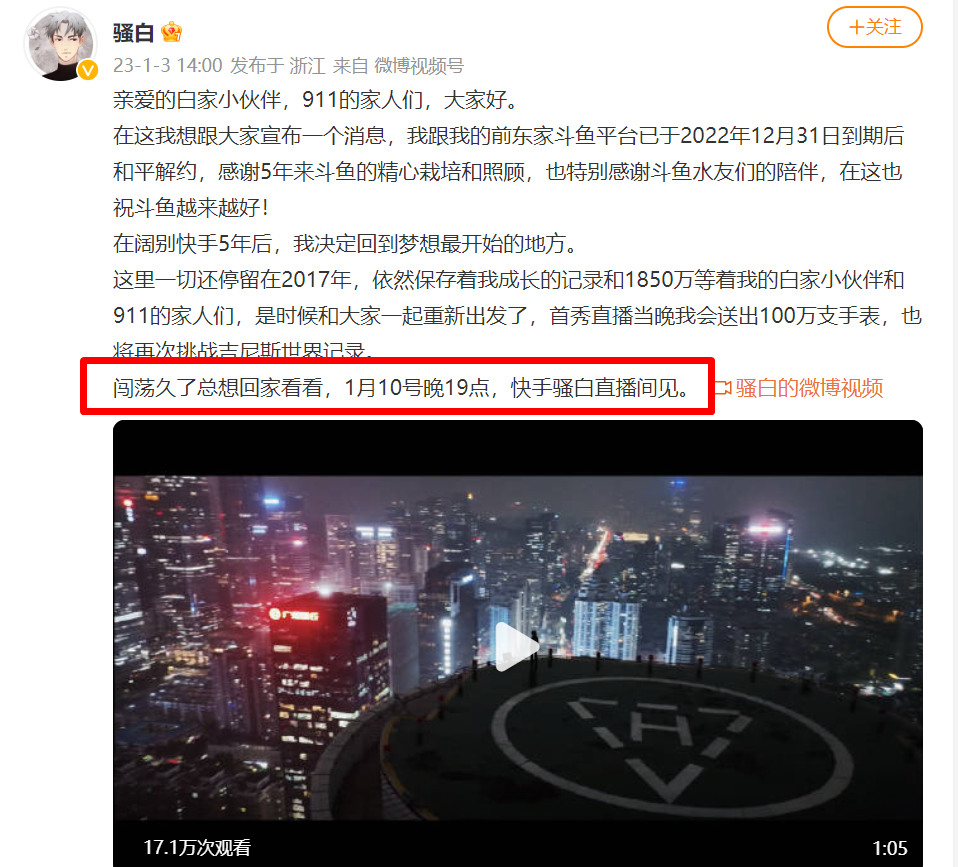The height and width of the screenshot is (867, 958).
Task: Click the 17.1万次观看 view count
Action: (x=197, y=847)
